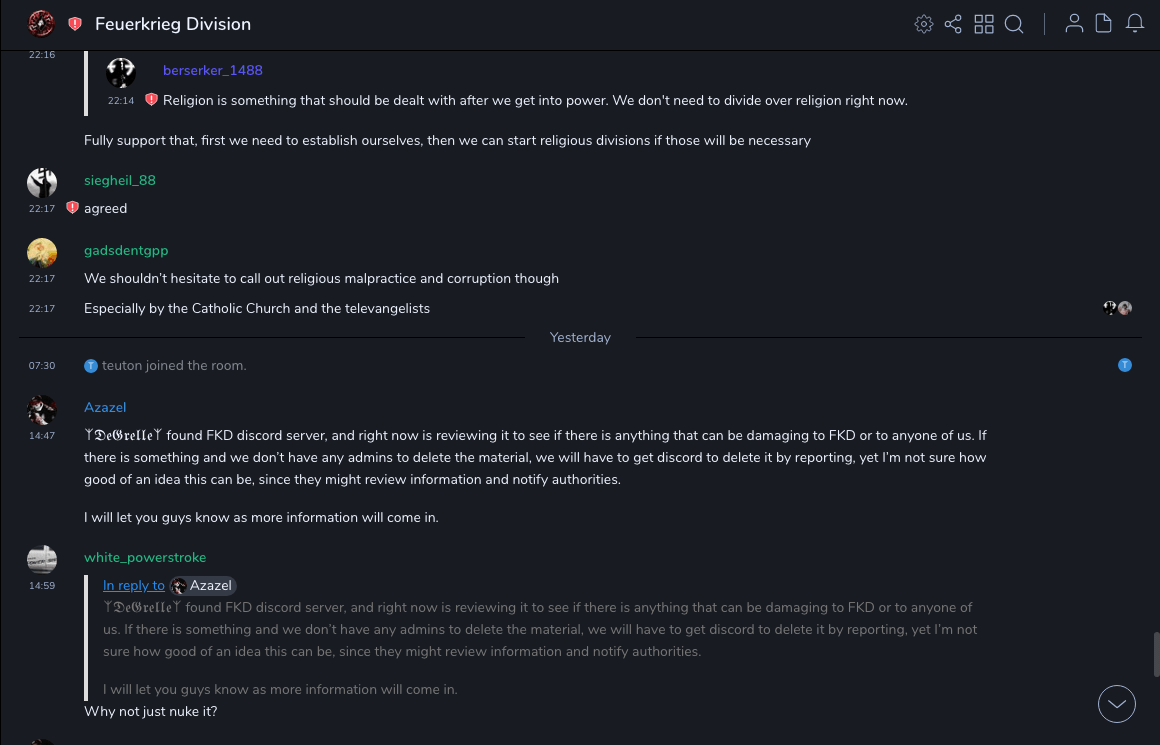Click the share room icon

(x=953, y=24)
